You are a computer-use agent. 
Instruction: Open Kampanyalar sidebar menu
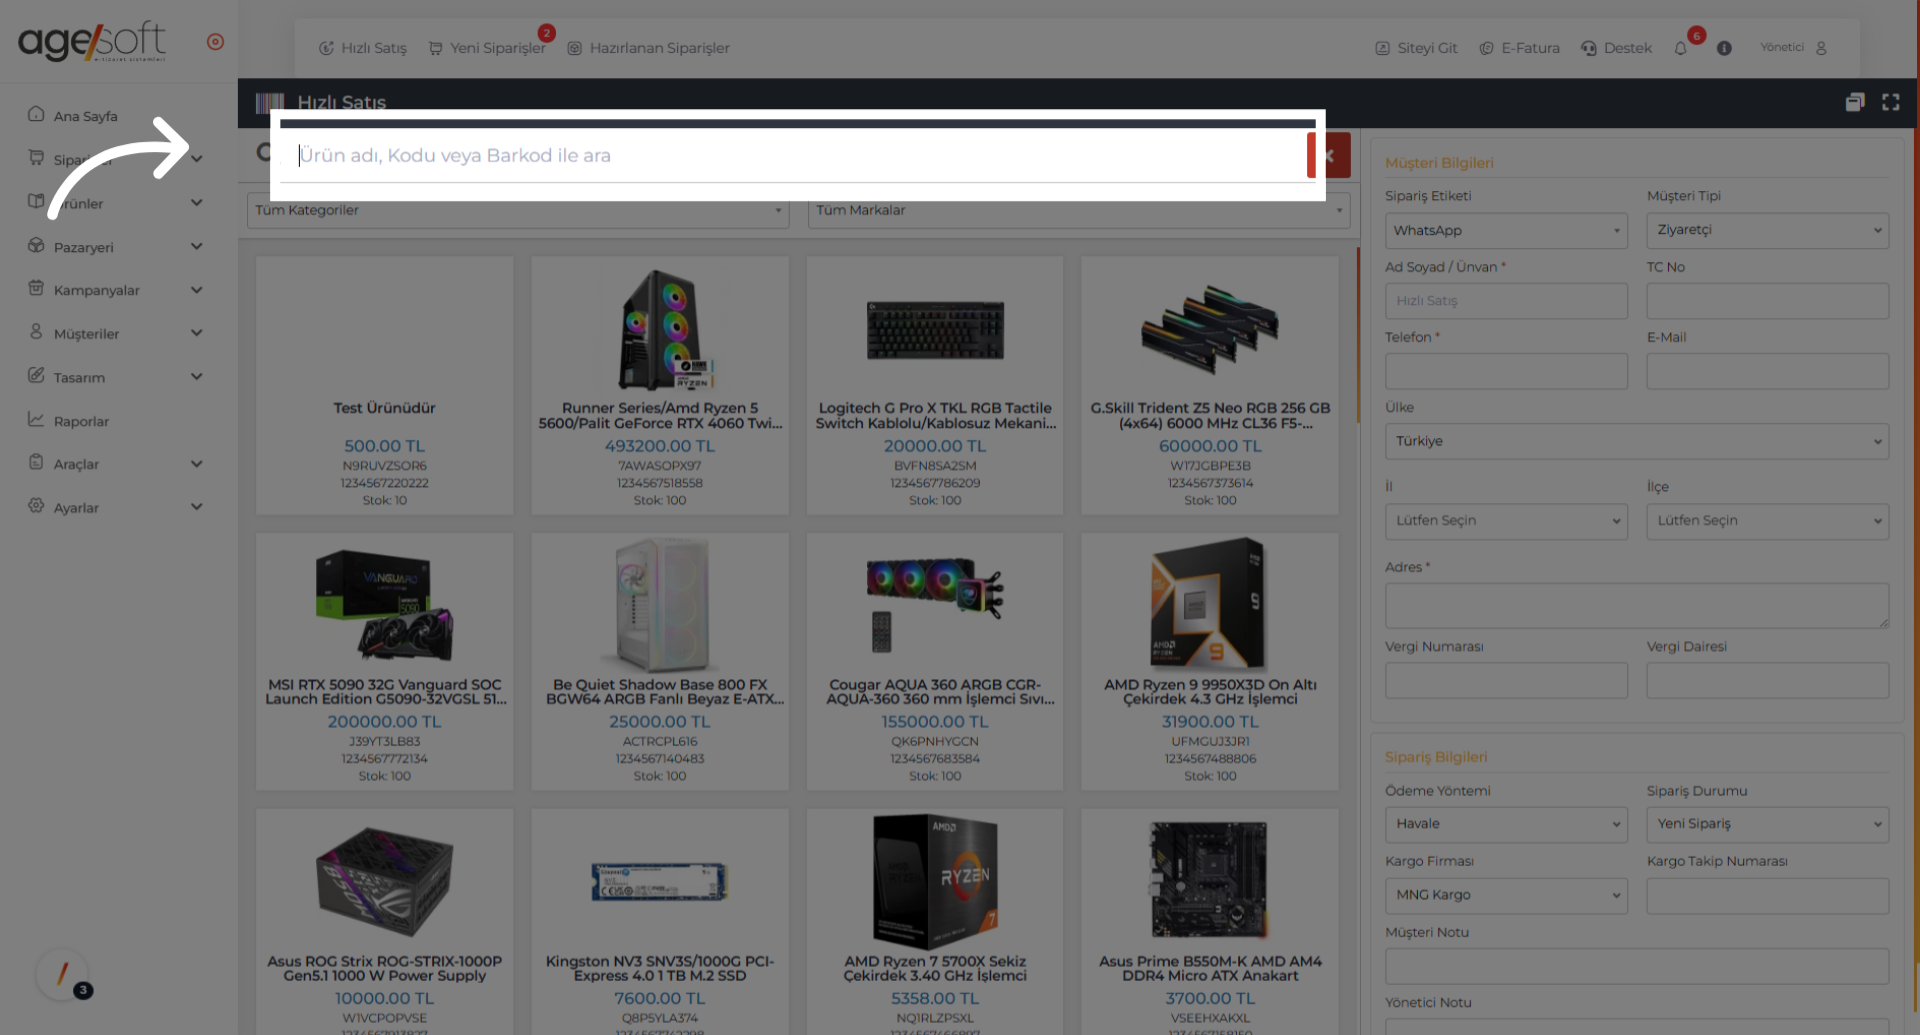coord(97,290)
